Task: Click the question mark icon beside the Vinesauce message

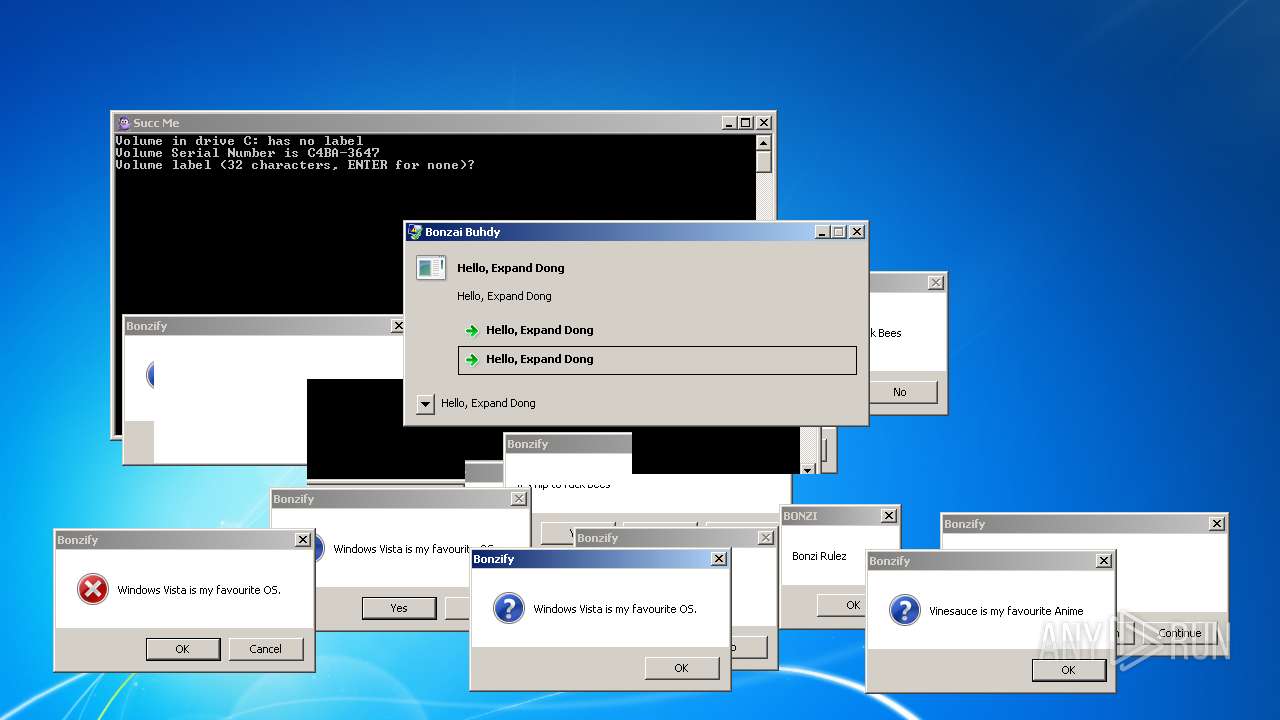Action: pos(904,611)
